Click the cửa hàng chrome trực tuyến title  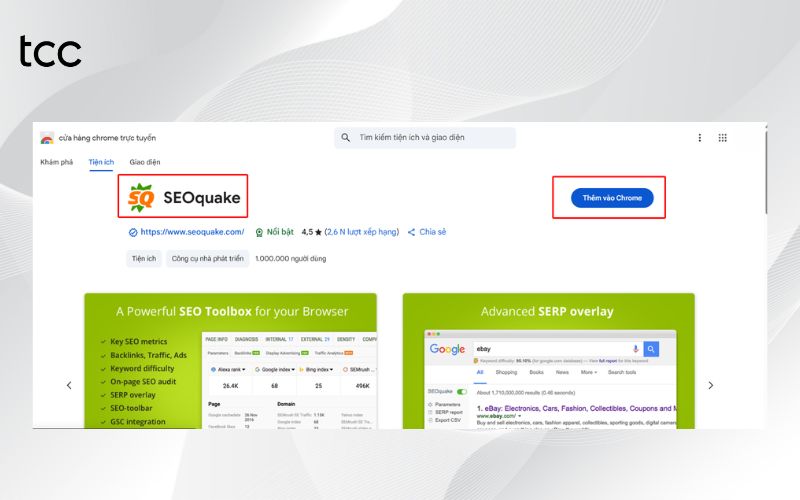pyautogui.click(x=107, y=138)
